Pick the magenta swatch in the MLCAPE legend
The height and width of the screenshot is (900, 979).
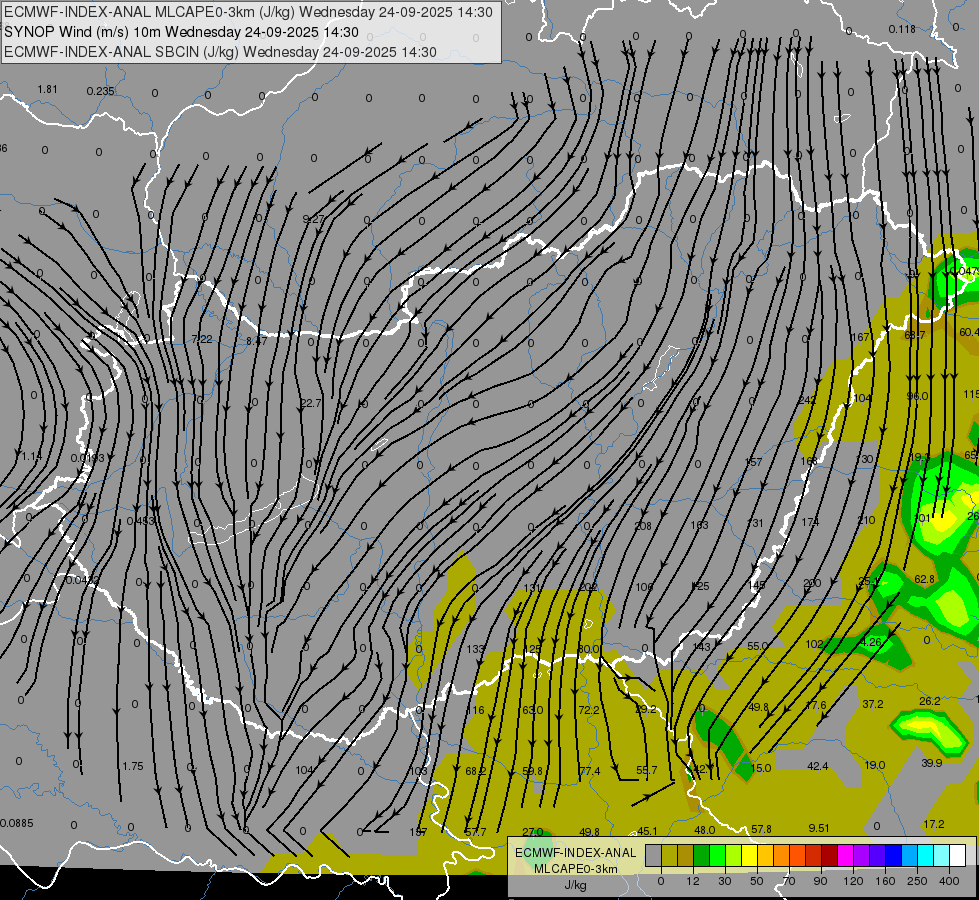click(845, 855)
